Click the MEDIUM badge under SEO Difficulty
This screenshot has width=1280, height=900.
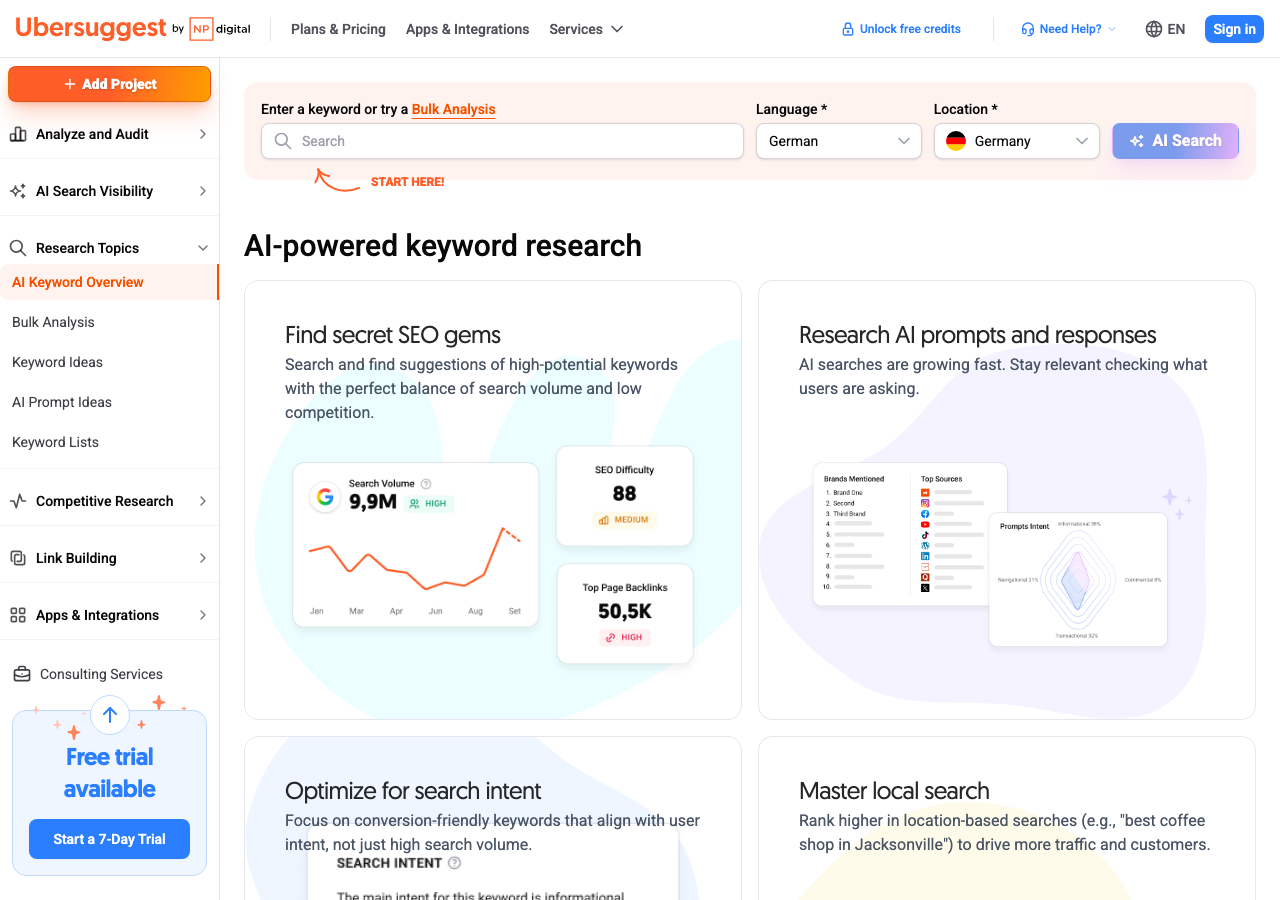tap(624, 520)
